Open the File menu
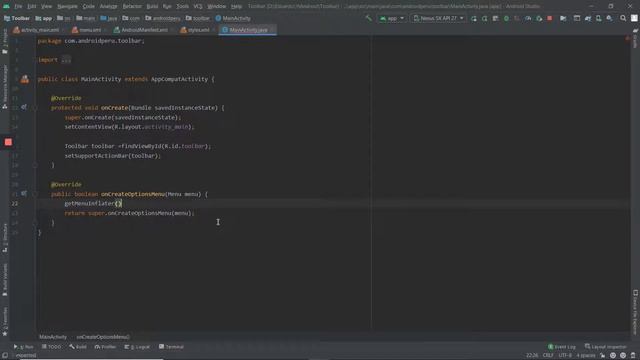This screenshot has width=640, height=360. point(18,6)
